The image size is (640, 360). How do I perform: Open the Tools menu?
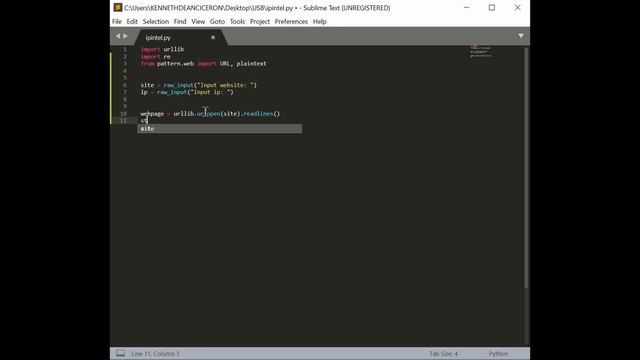[237, 22]
